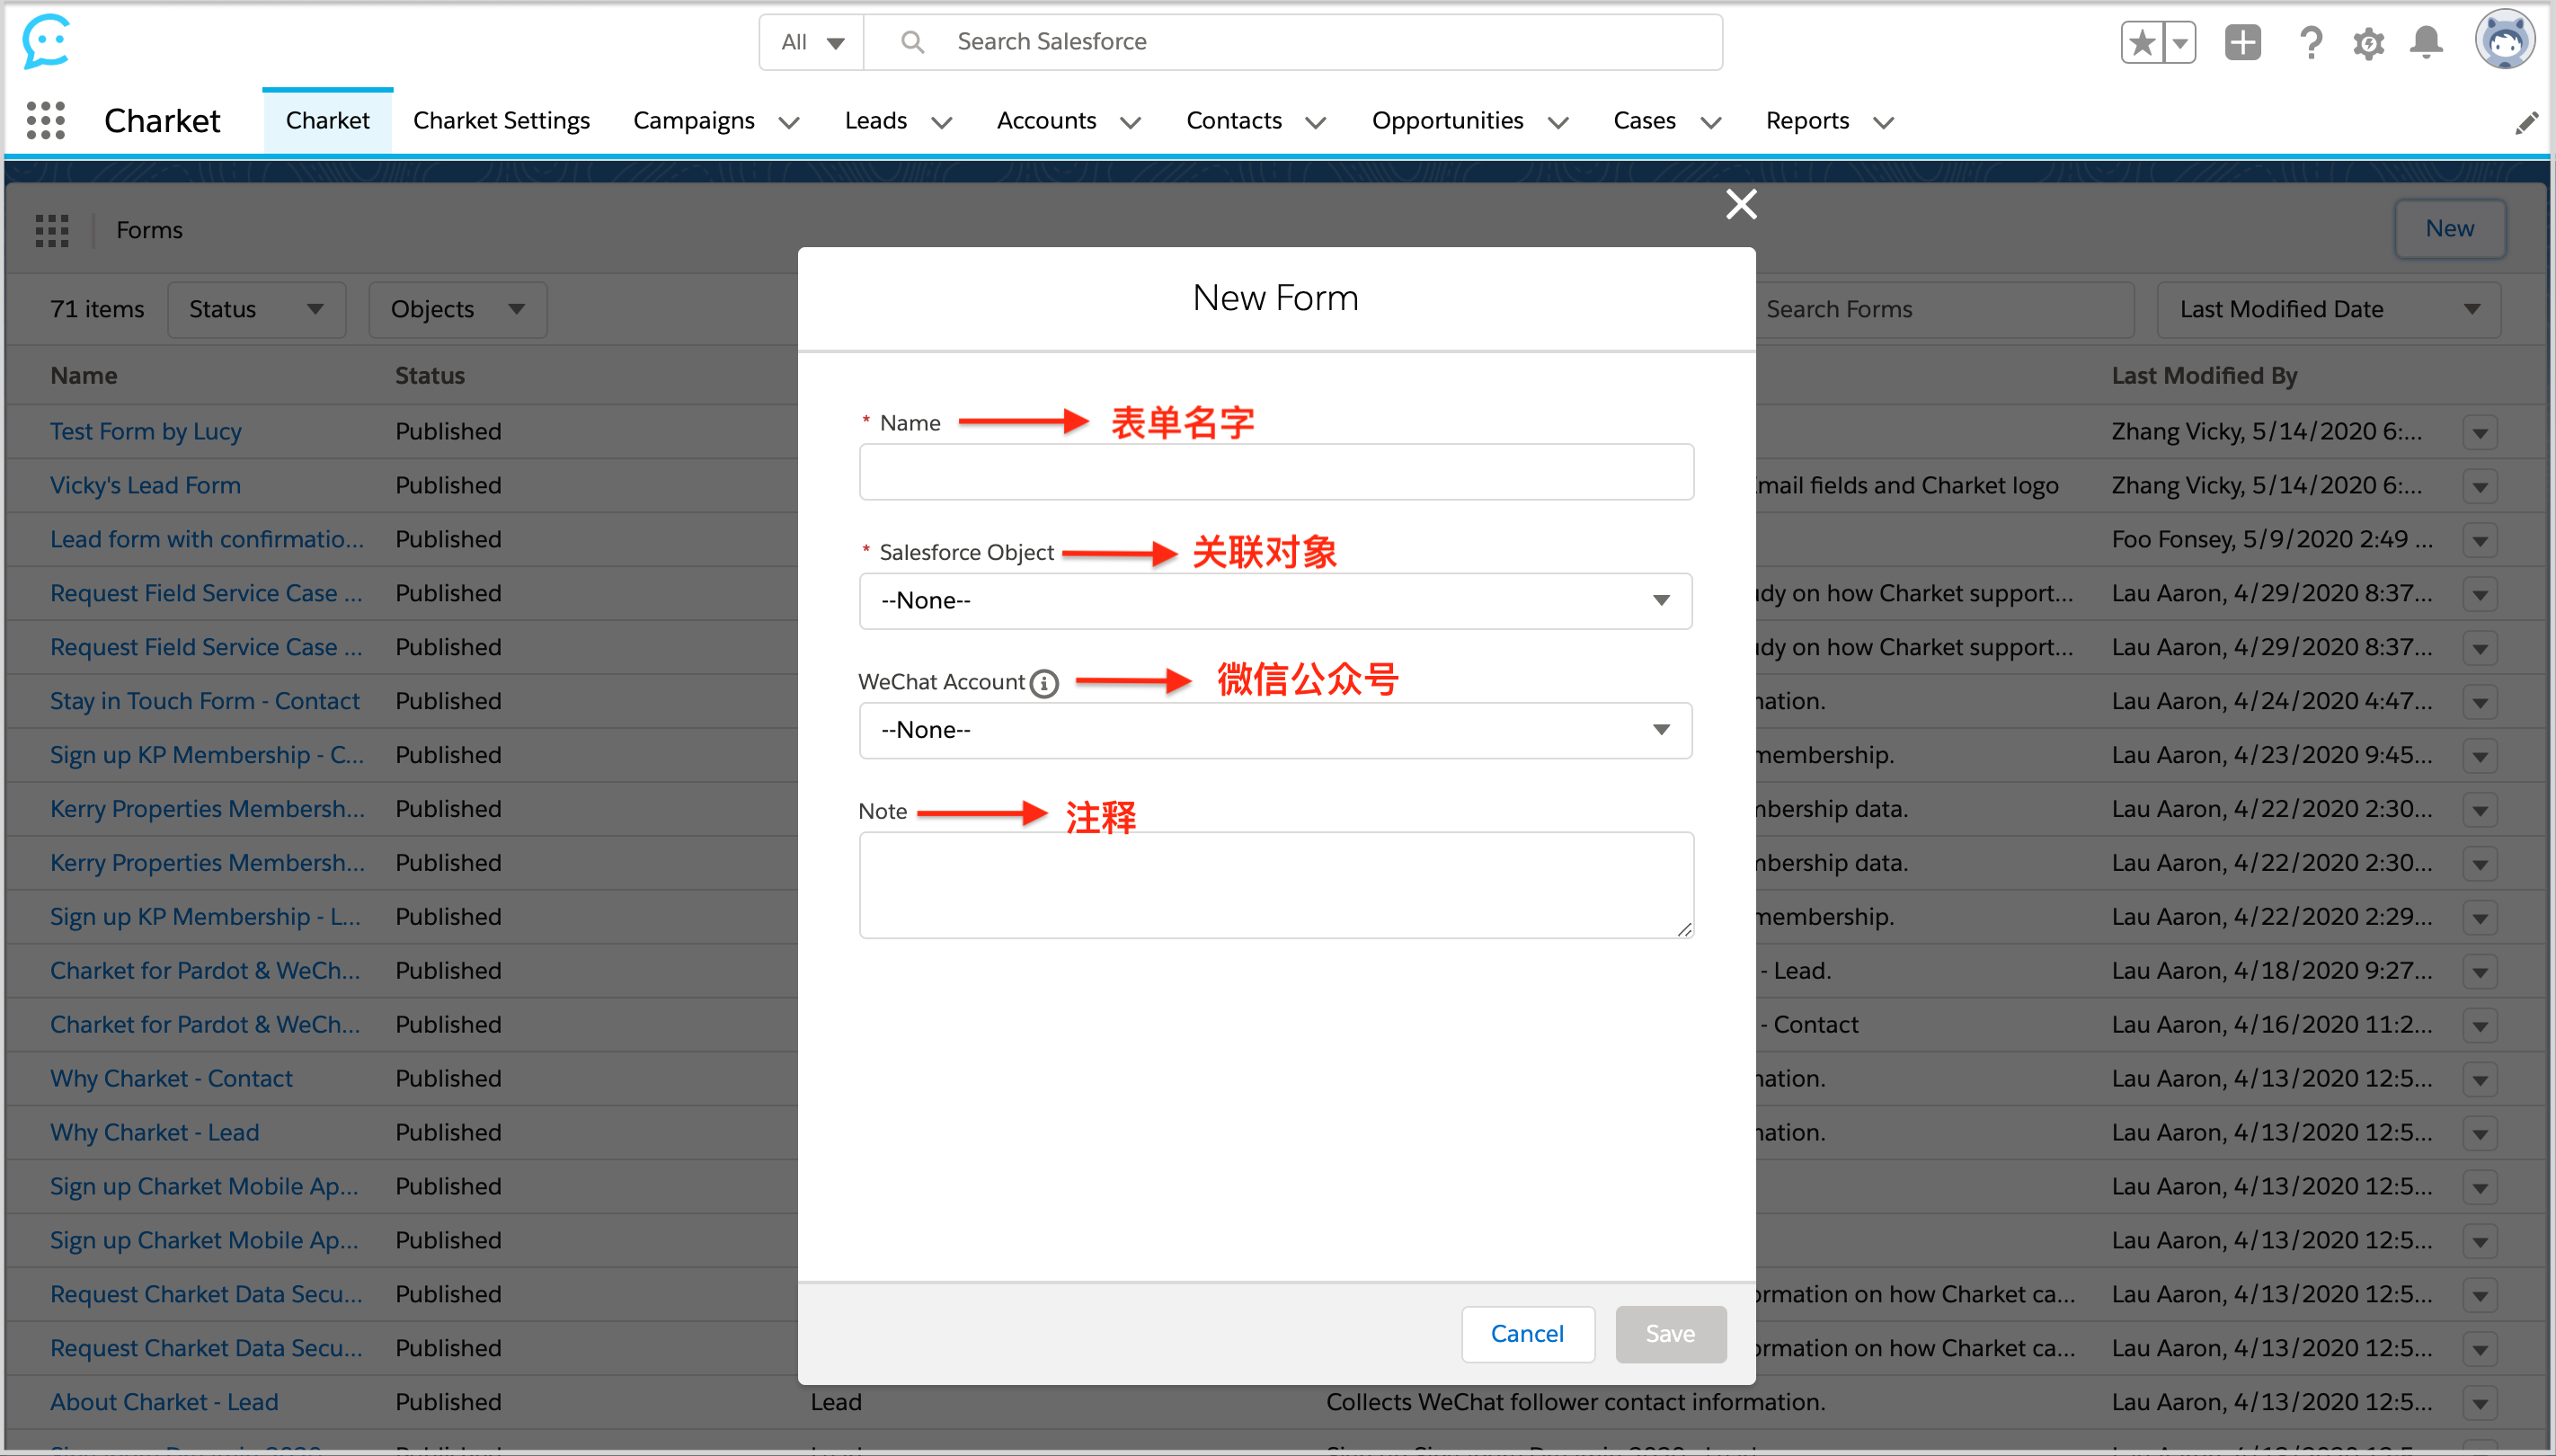Click the Global Actions plus icon
The image size is (2556, 1456).
point(2243,42)
